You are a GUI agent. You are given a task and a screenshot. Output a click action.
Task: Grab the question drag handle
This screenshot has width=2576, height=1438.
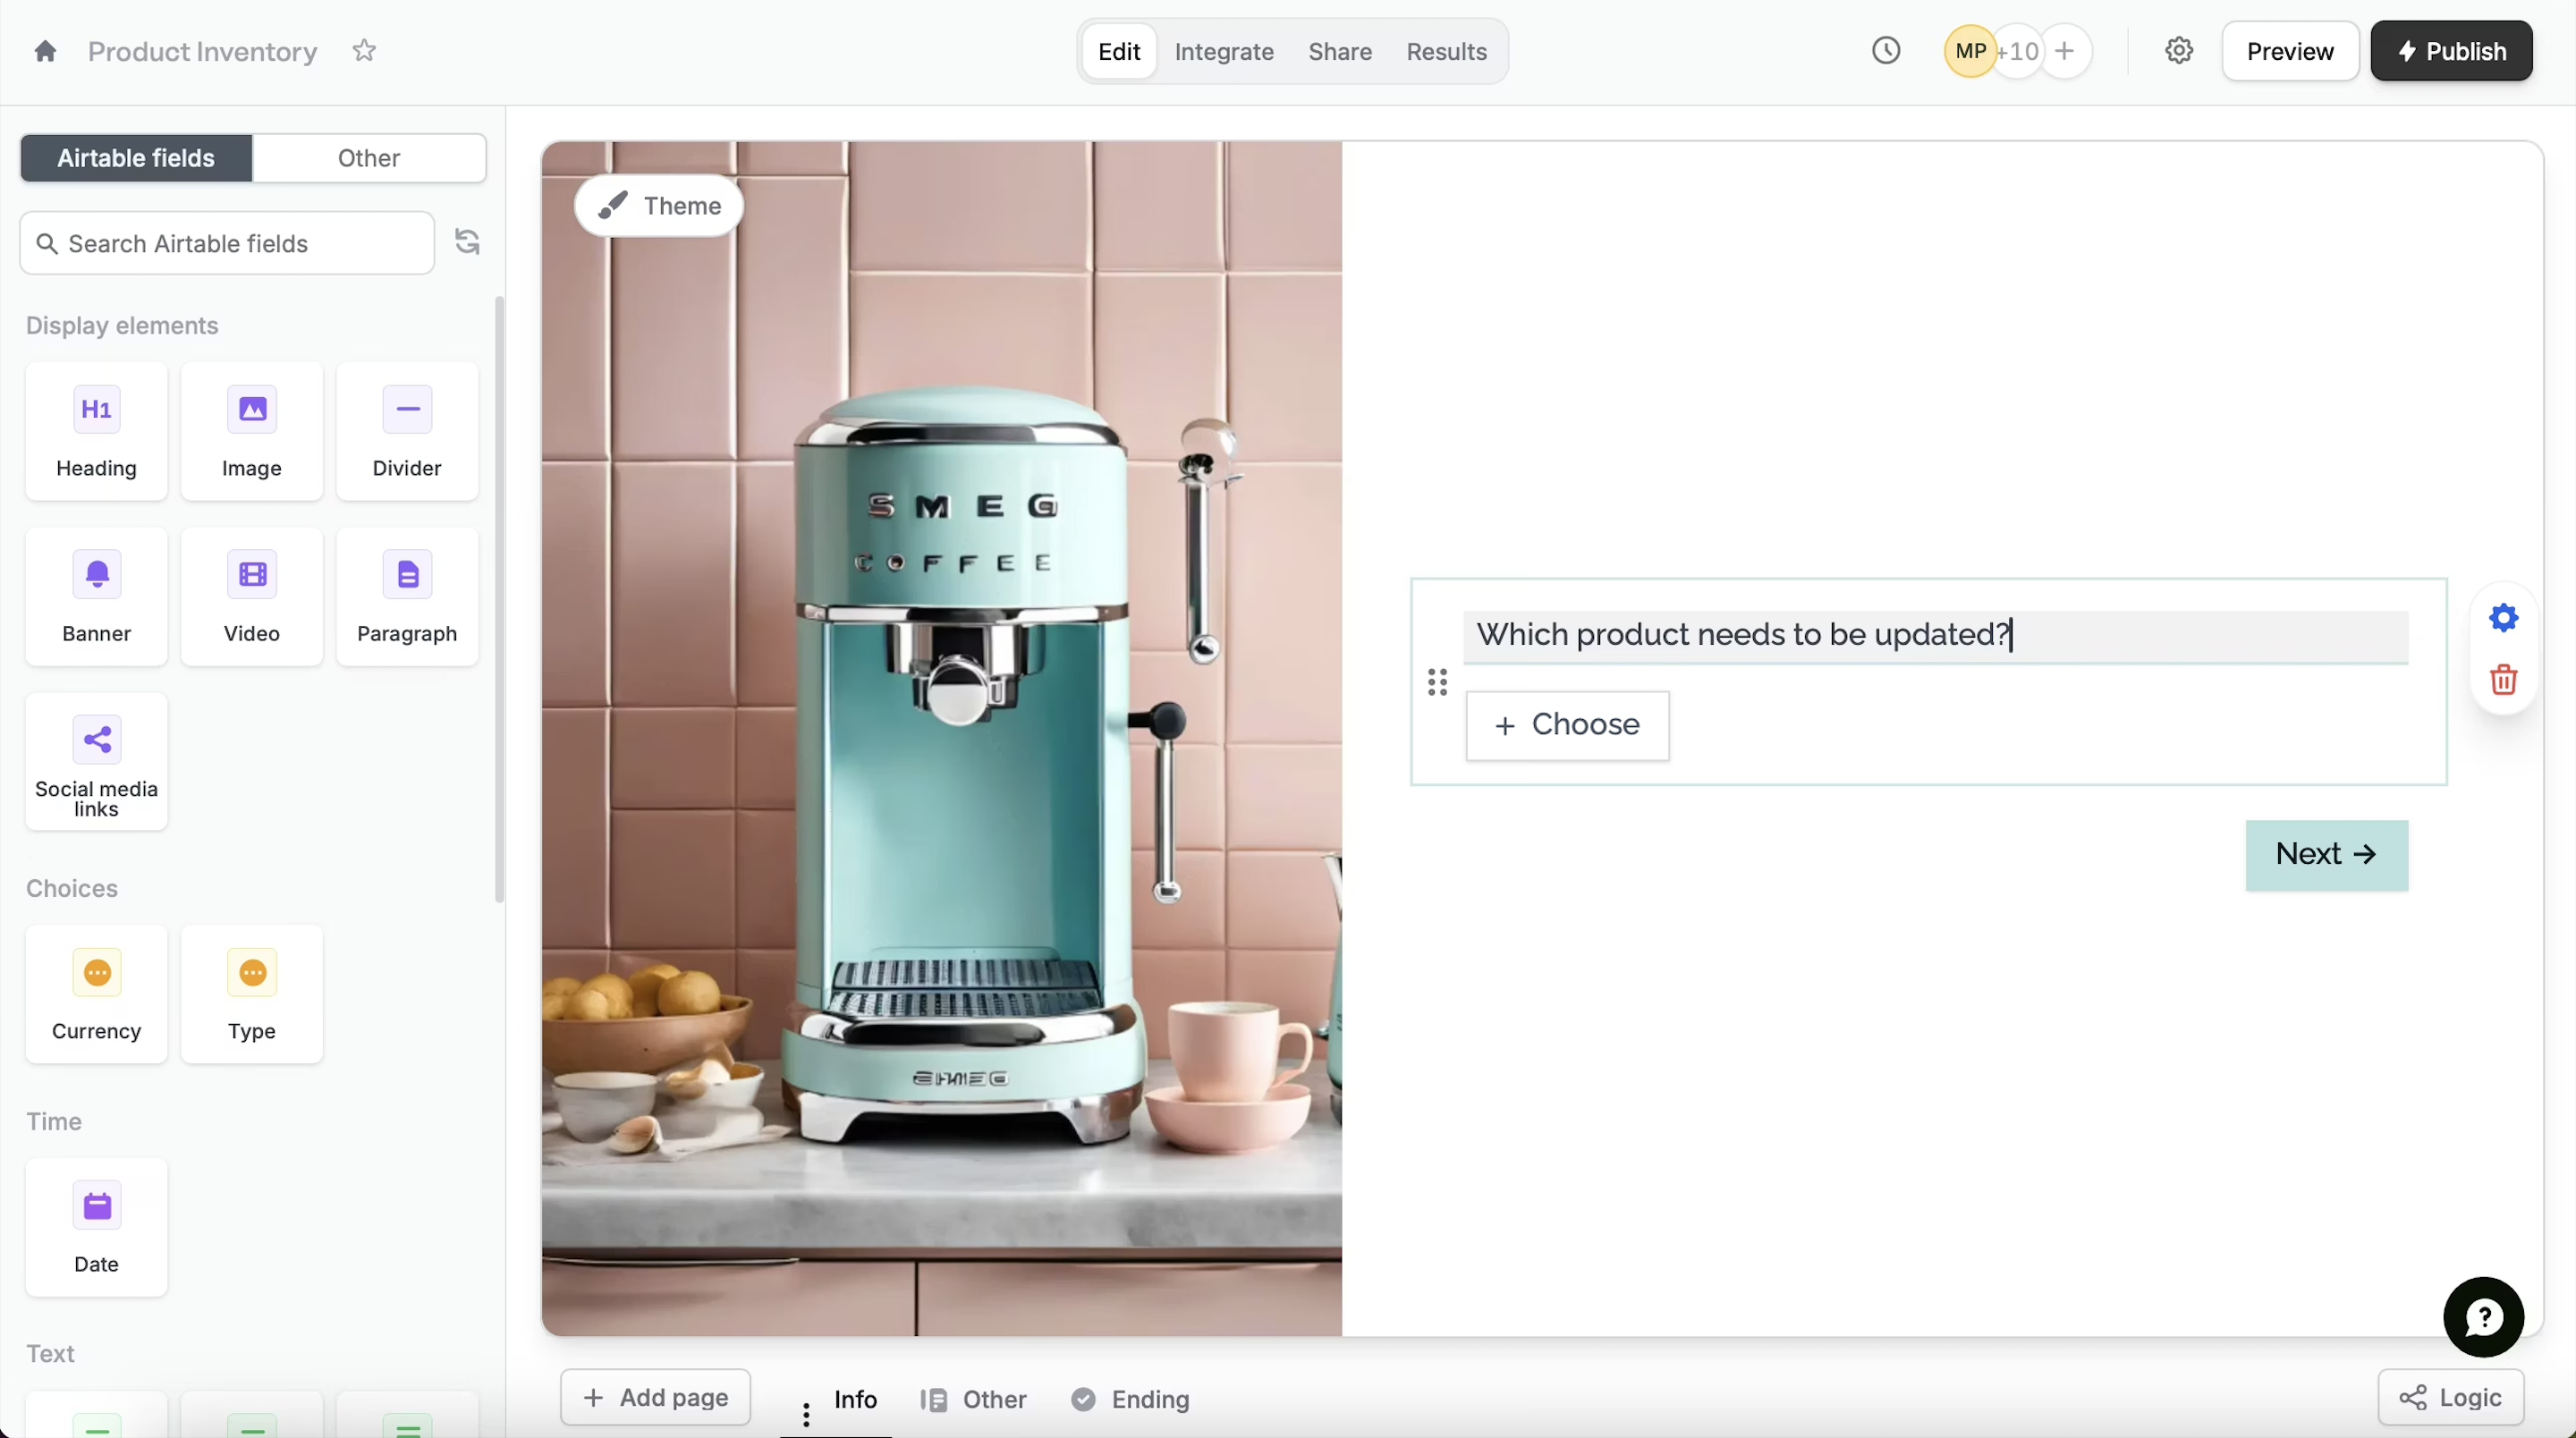point(1437,682)
